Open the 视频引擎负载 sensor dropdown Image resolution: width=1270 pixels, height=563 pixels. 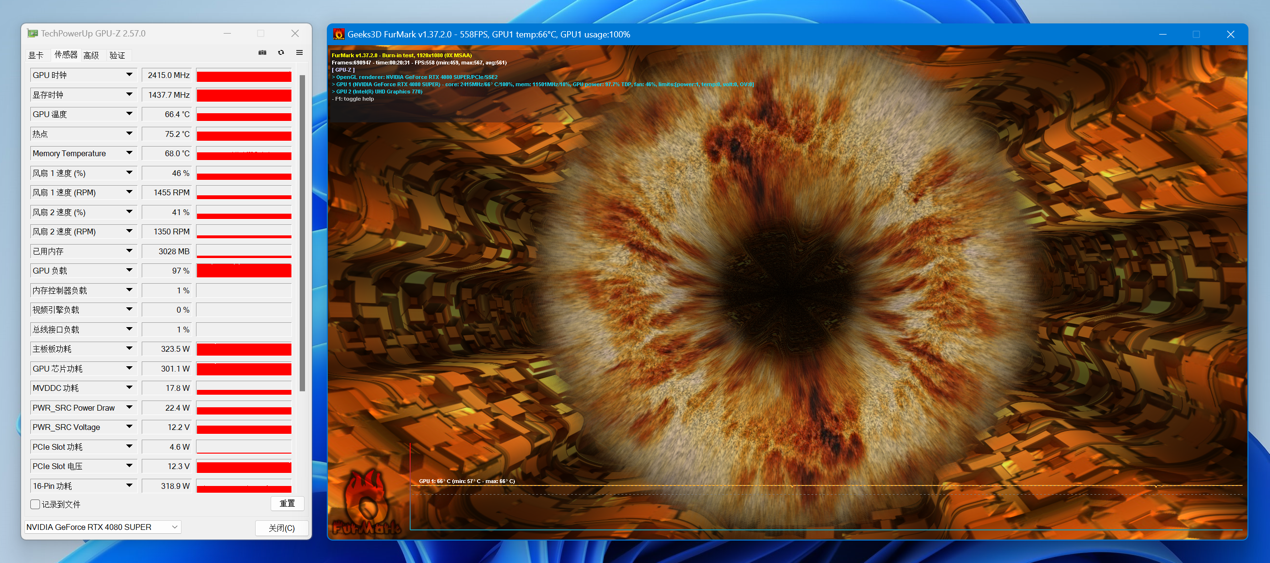(129, 310)
